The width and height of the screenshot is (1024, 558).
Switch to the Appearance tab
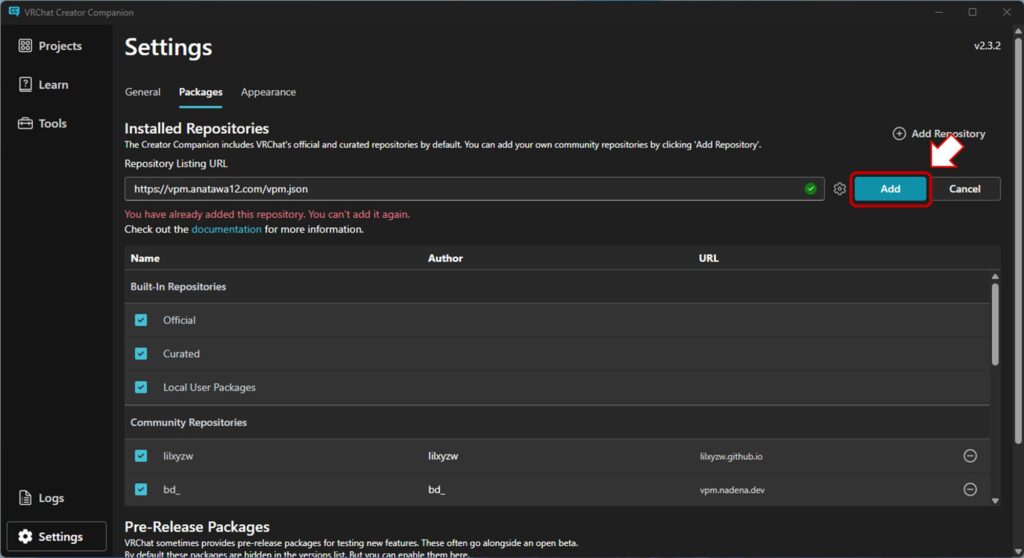268,92
